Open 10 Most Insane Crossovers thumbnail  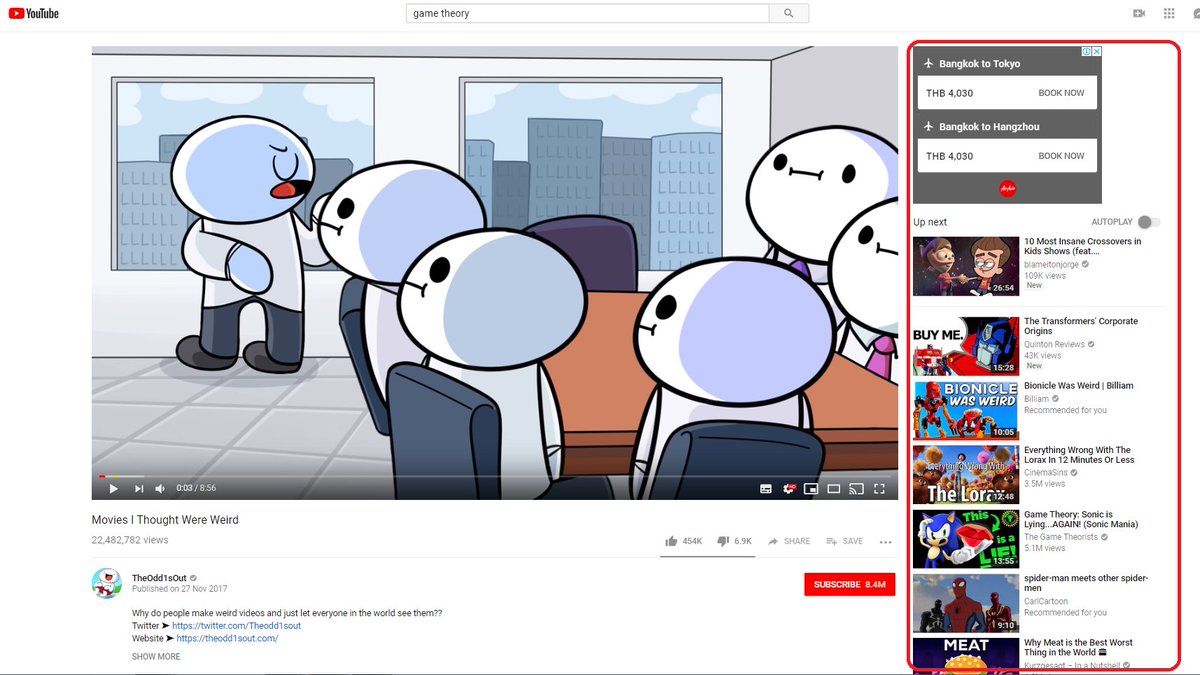click(966, 266)
